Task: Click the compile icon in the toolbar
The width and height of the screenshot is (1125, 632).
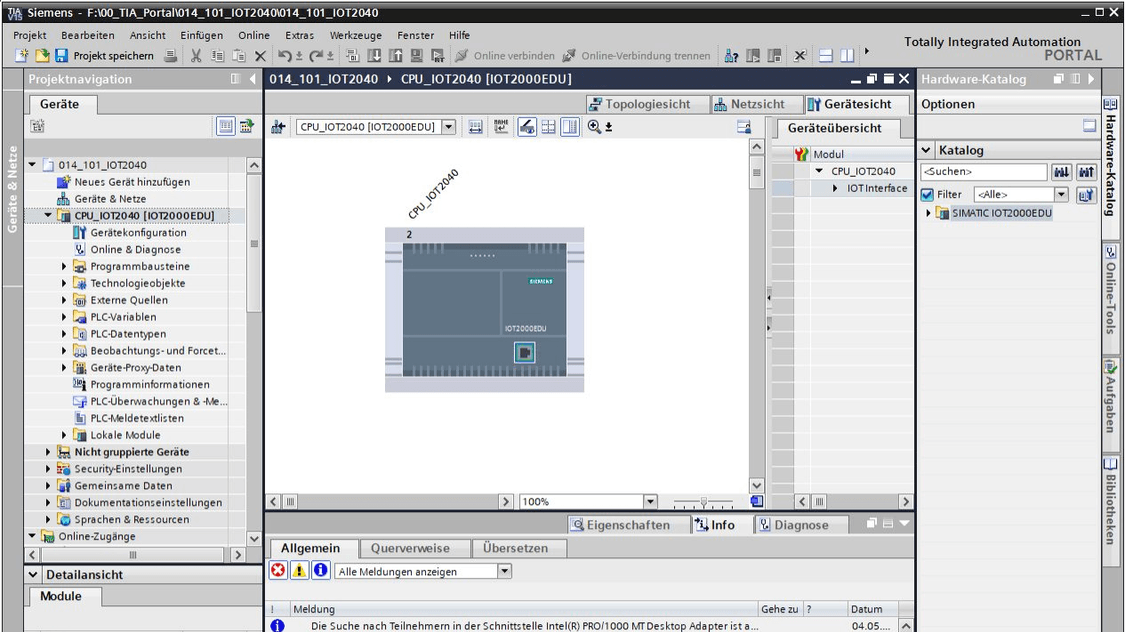Action: tap(352, 55)
